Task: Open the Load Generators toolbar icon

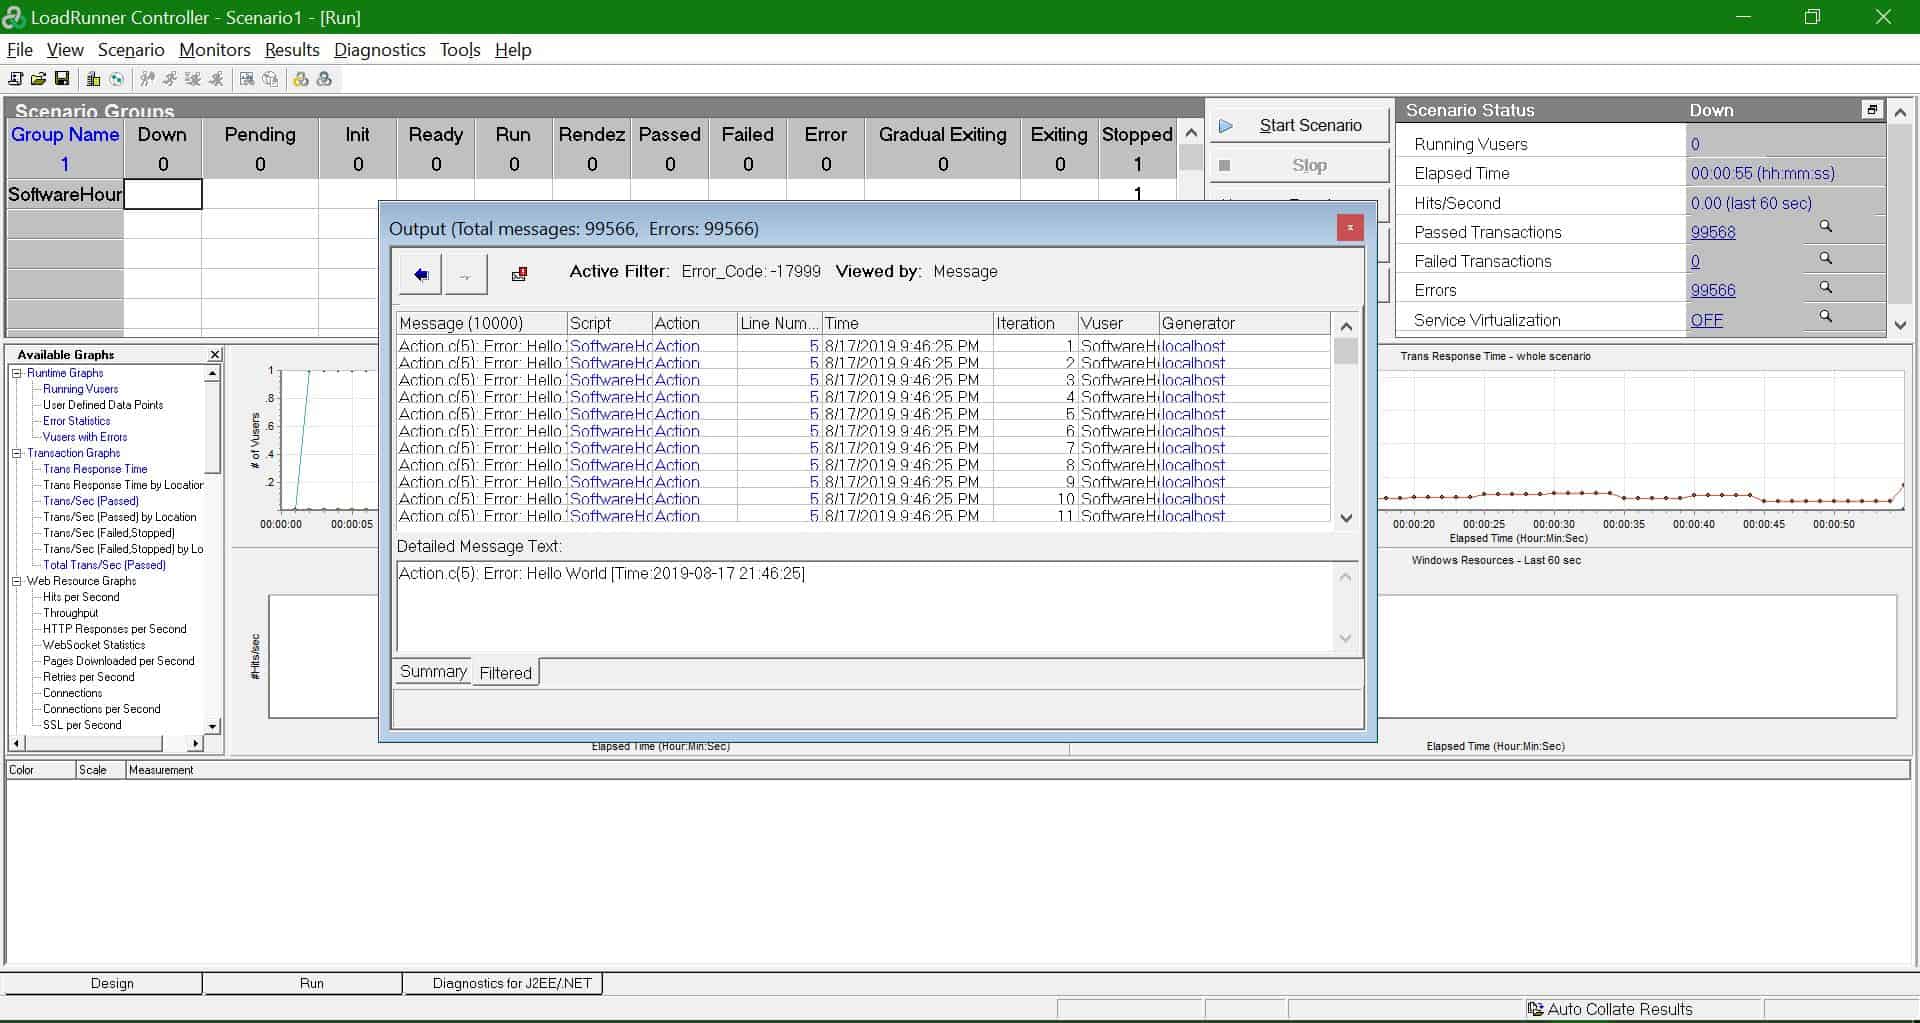Action: point(93,79)
